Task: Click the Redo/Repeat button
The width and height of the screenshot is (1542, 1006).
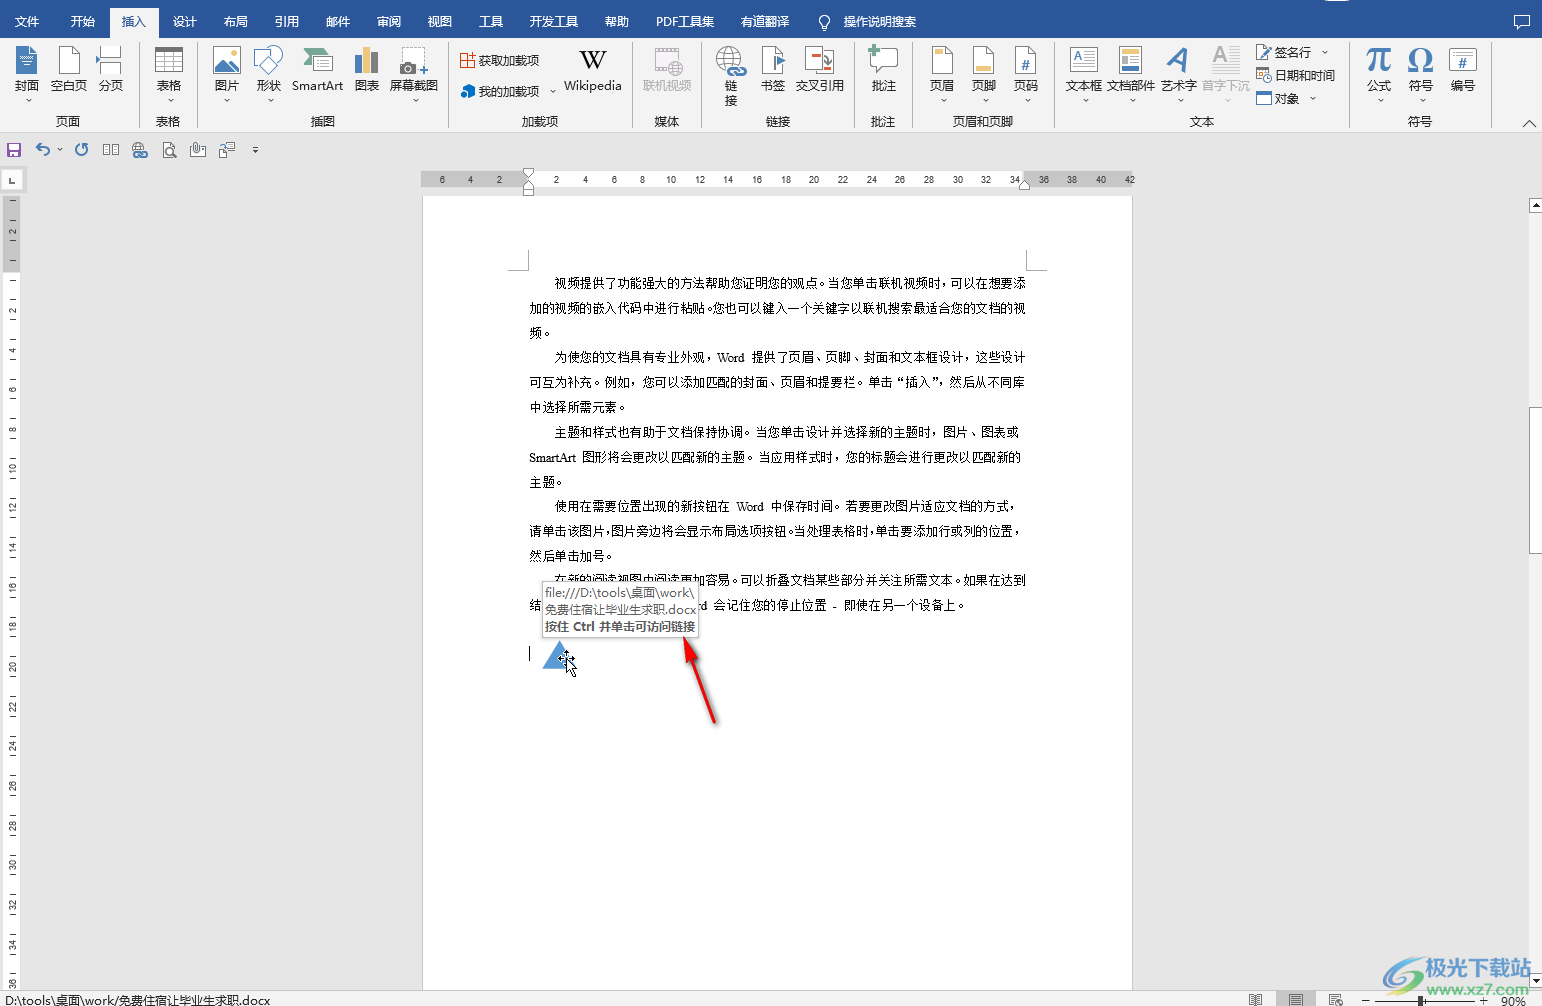Action: pos(82,150)
